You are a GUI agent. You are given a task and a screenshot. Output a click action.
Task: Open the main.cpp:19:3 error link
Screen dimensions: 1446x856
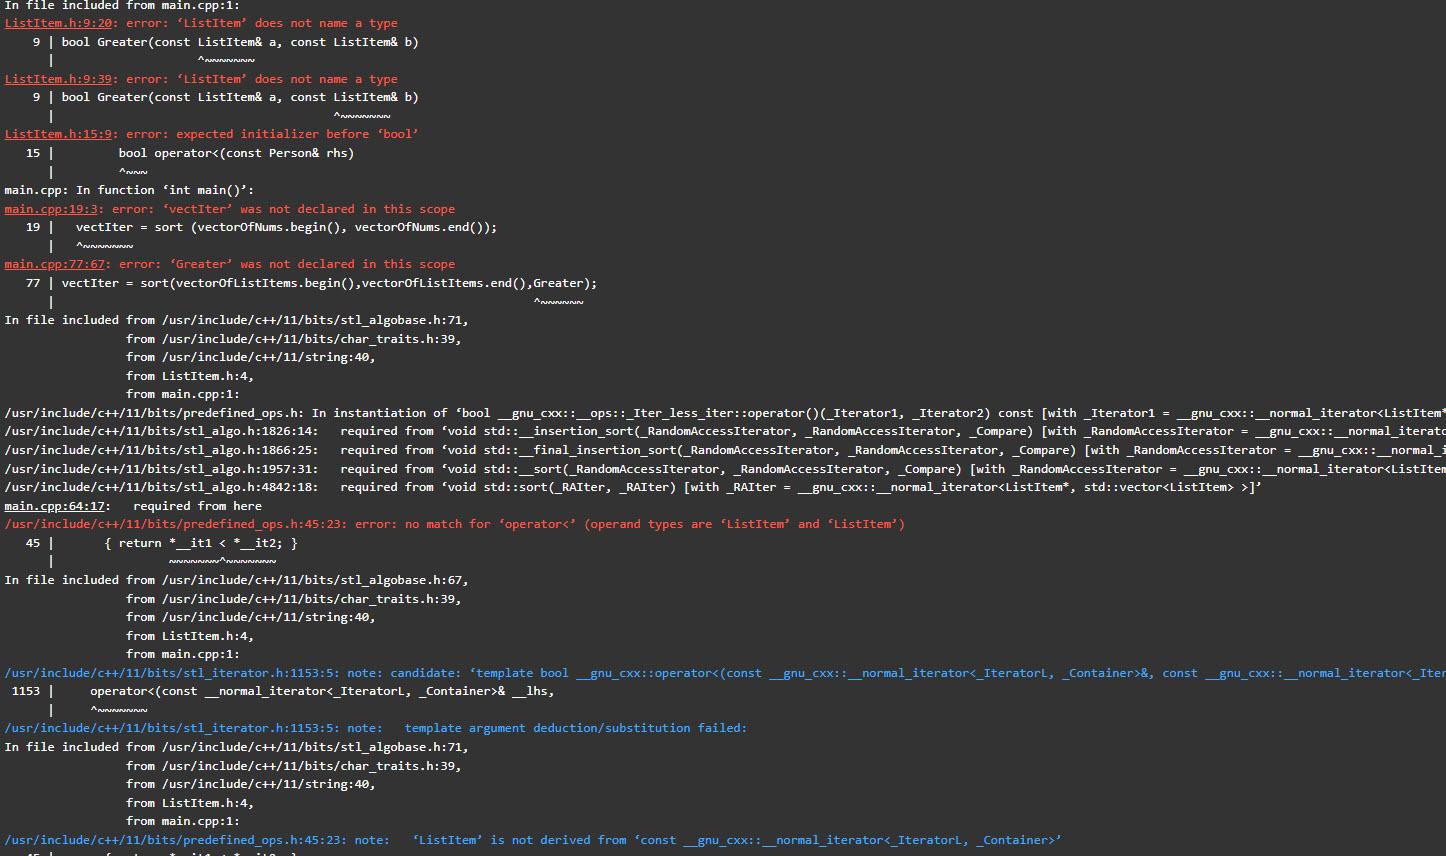click(x=47, y=208)
